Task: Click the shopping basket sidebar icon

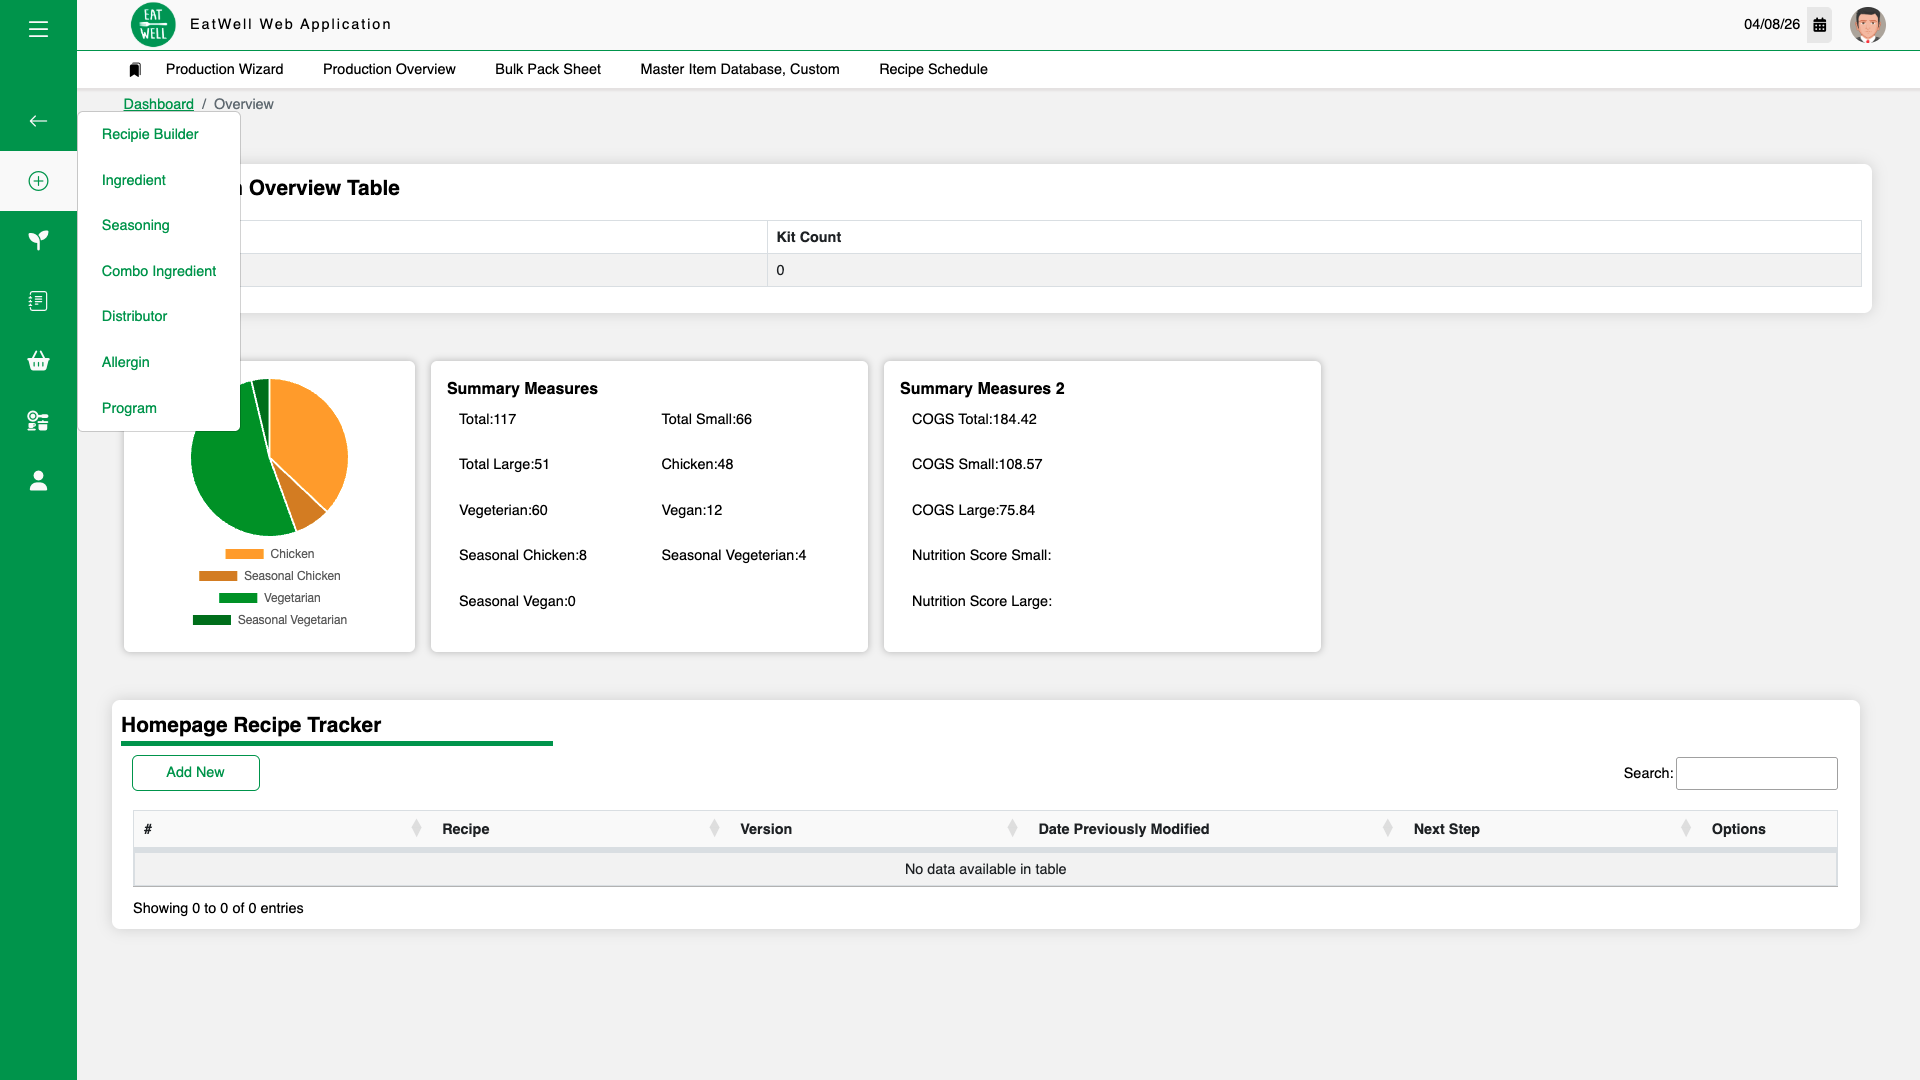Action: [x=38, y=361]
